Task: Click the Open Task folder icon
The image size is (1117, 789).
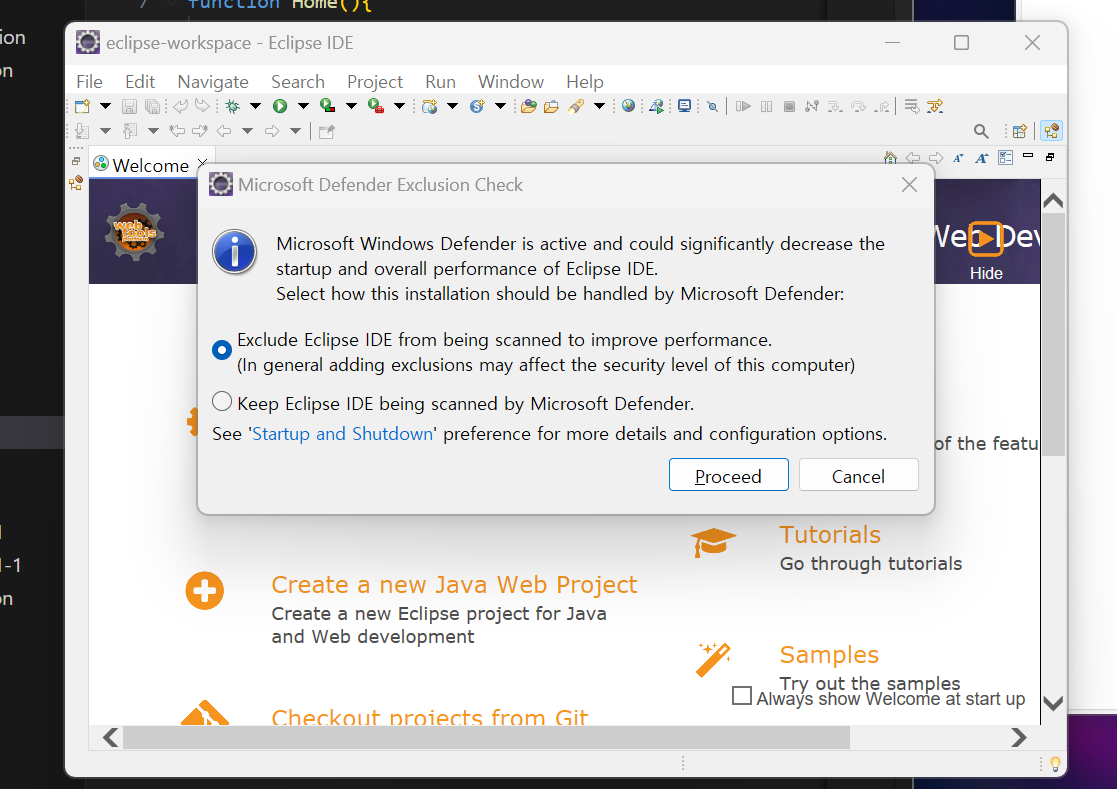Action: click(551, 107)
